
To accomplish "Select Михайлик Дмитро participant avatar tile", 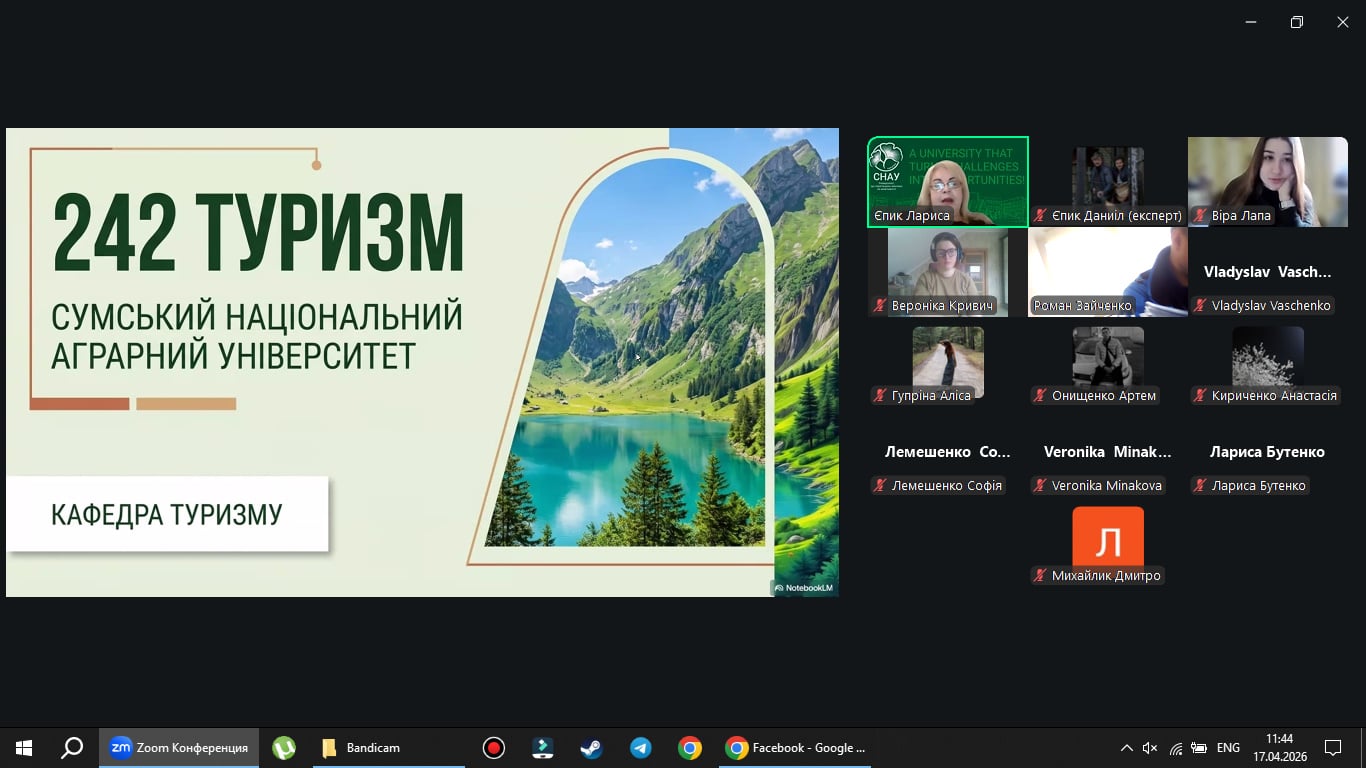I will click(x=1107, y=543).
